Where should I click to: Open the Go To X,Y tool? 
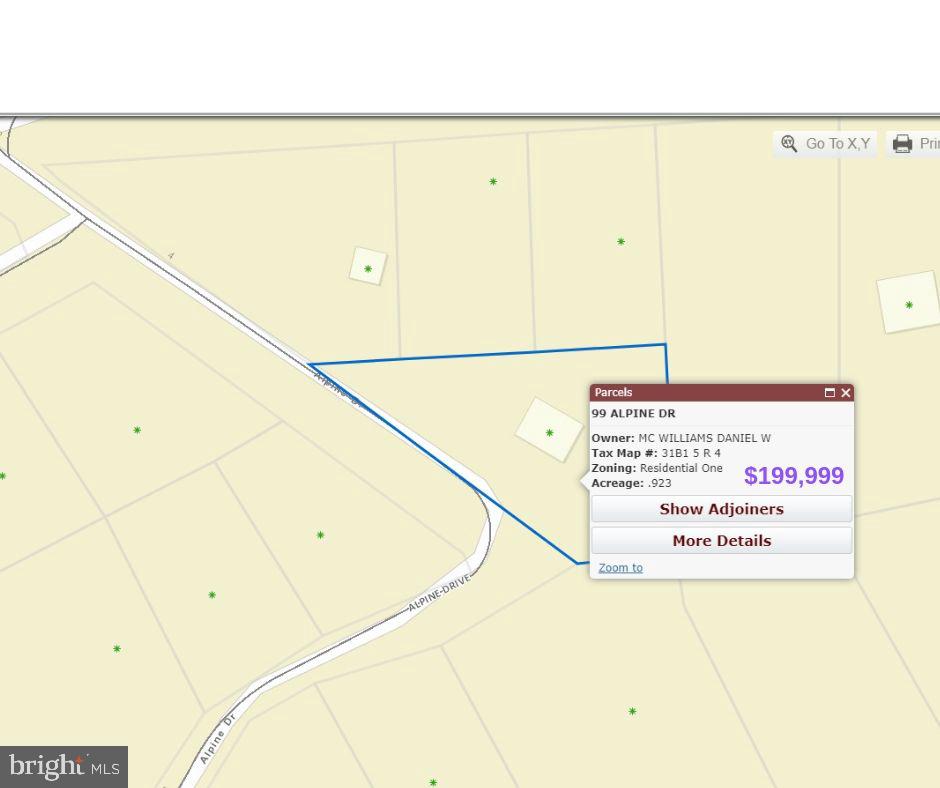click(825, 144)
